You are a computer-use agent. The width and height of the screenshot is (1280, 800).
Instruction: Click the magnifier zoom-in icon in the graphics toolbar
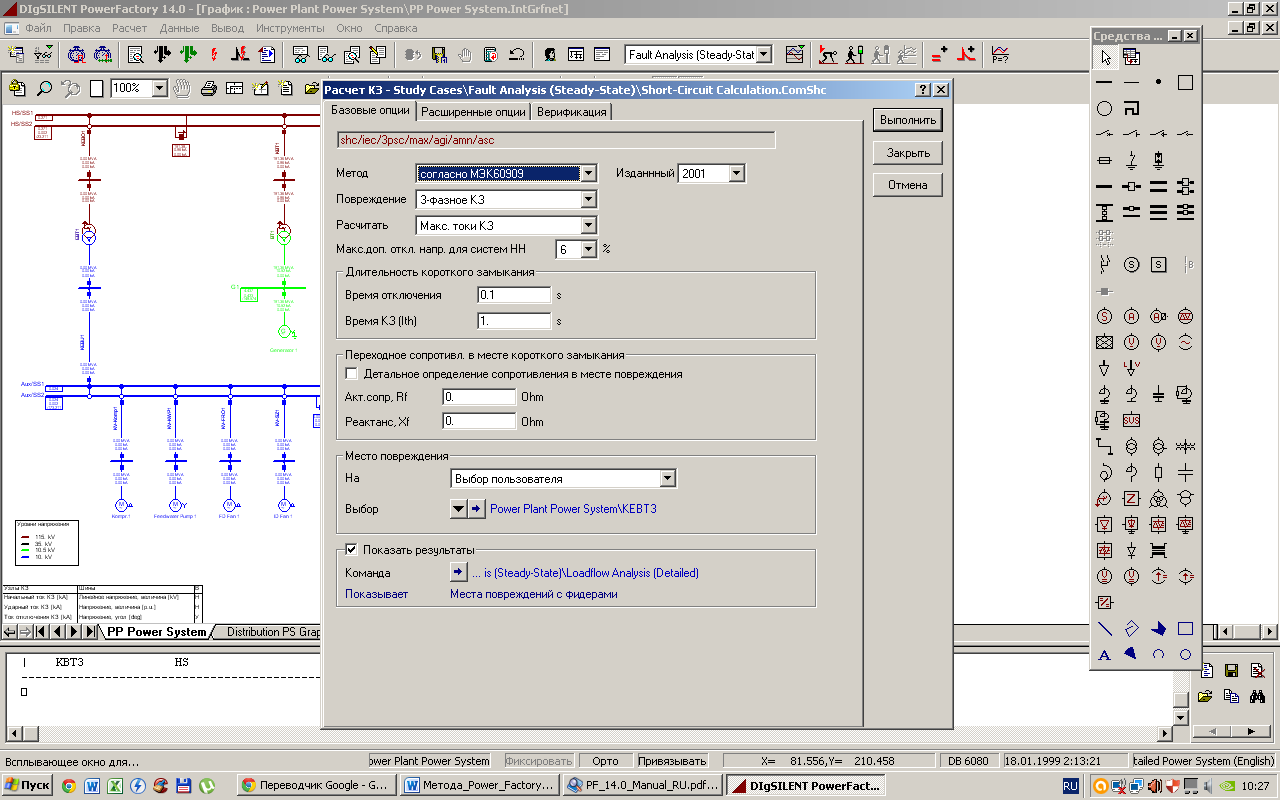coord(44,88)
